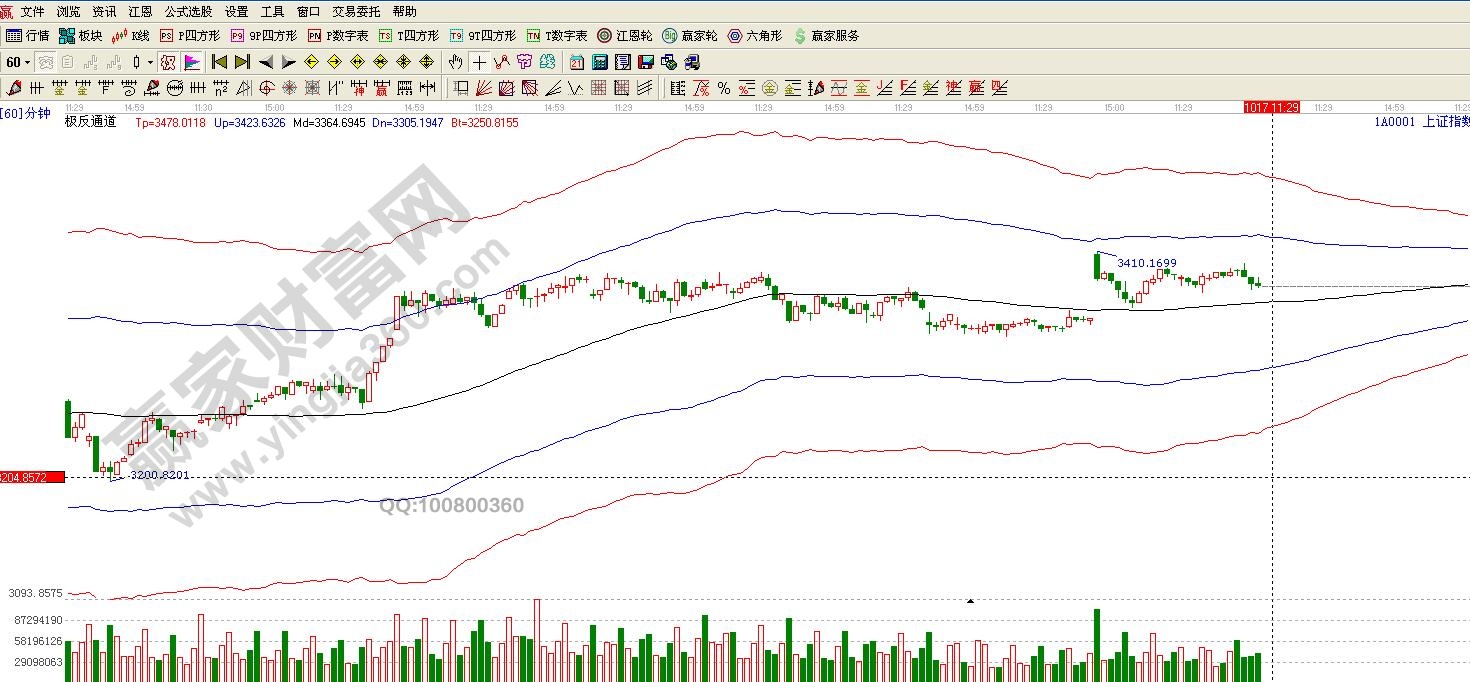Jump to first bar with skip-back arrow
The width and height of the screenshot is (1470, 682).
219,62
